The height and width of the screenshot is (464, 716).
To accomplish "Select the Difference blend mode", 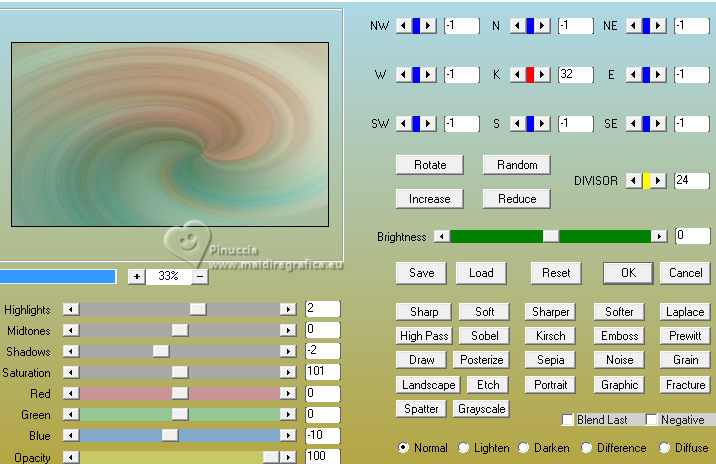I will click(586, 448).
